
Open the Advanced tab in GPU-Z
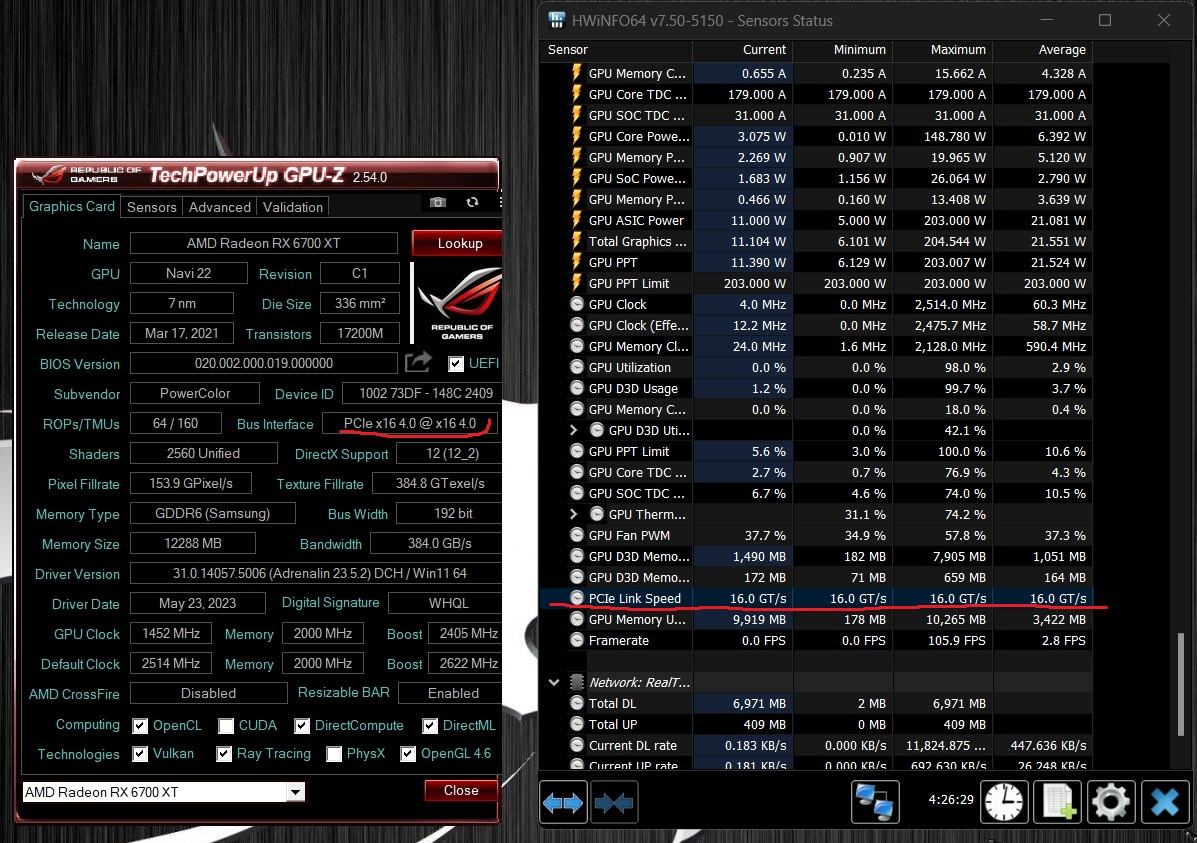click(220, 207)
